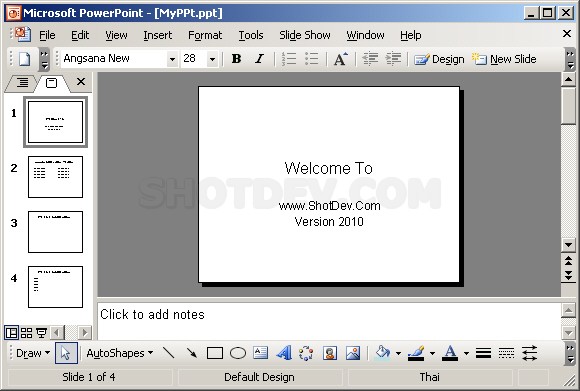Viewport: 580px width, 391px height.
Task: Expand the font size 28 dropdown
Action: (212, 59)
